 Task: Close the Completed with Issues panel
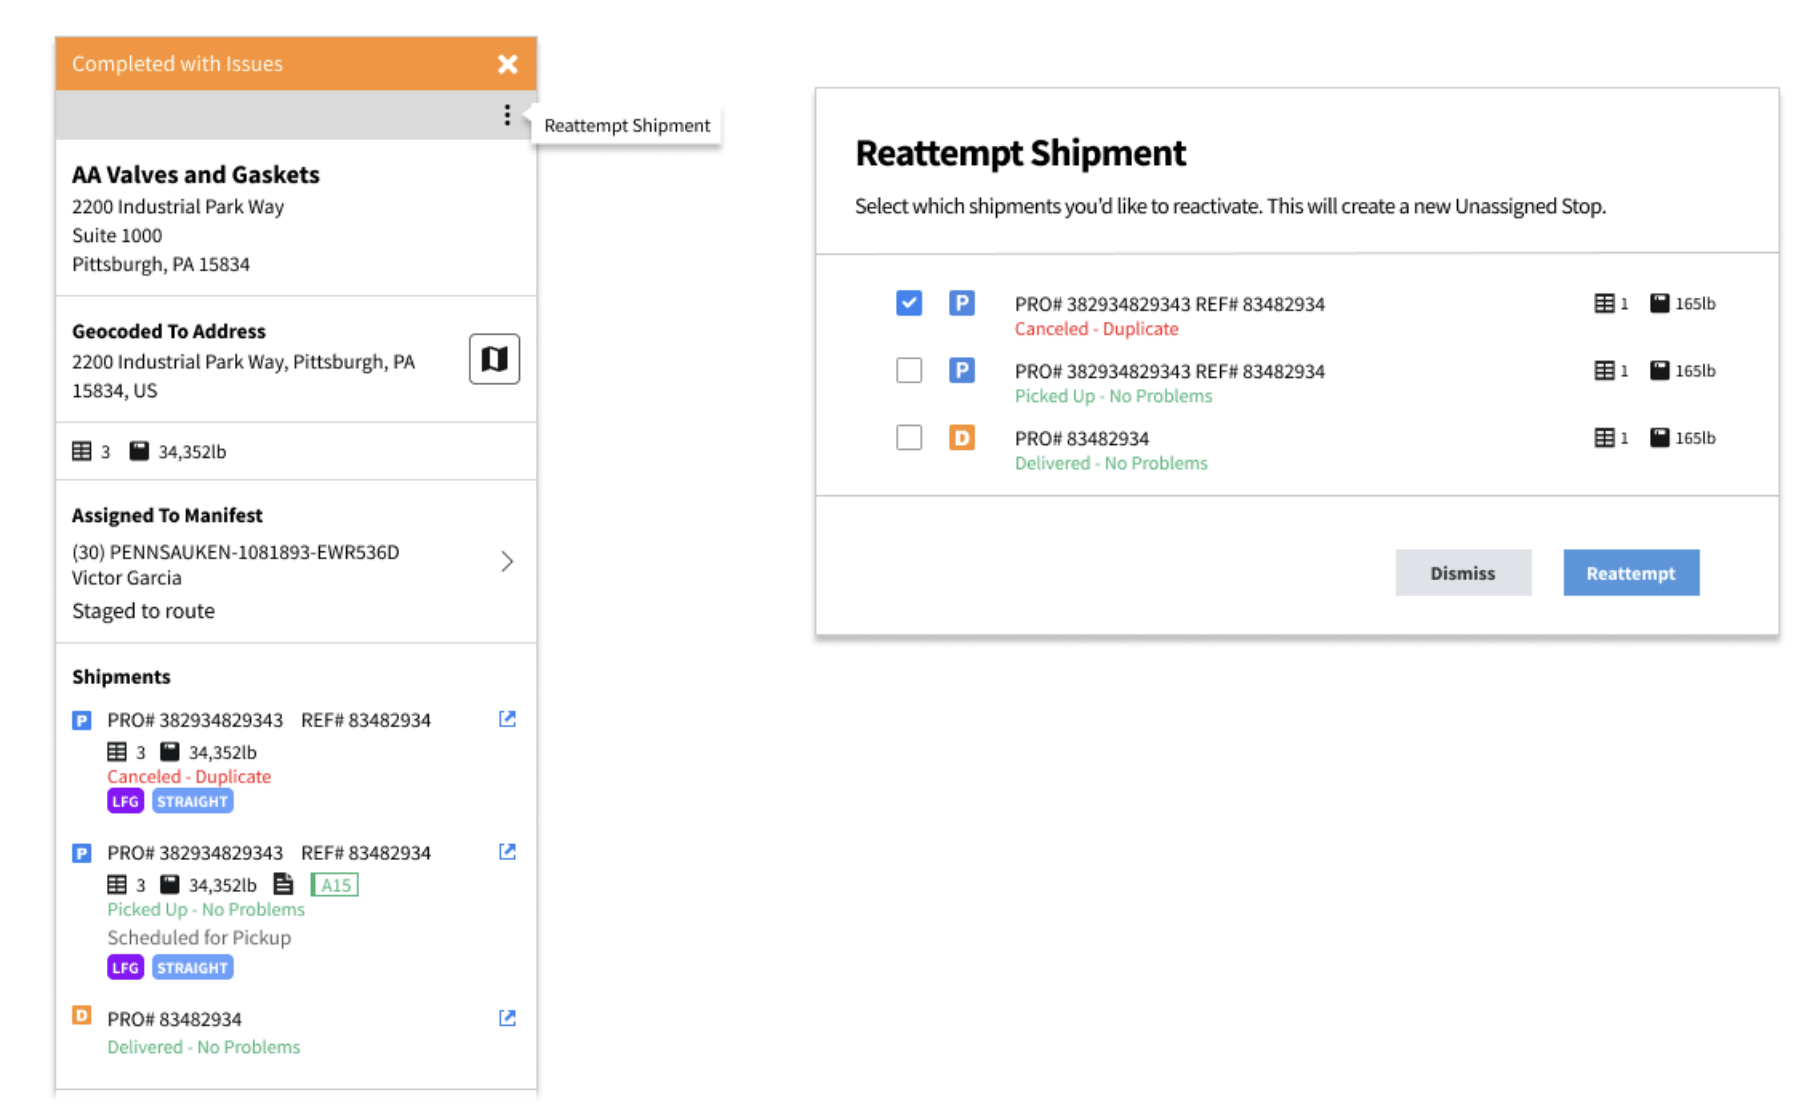pyautogui.click(x=508, y=64)
